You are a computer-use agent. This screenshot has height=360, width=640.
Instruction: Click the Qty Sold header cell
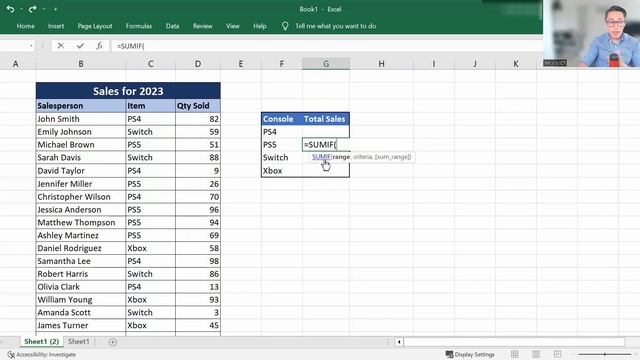198,106
